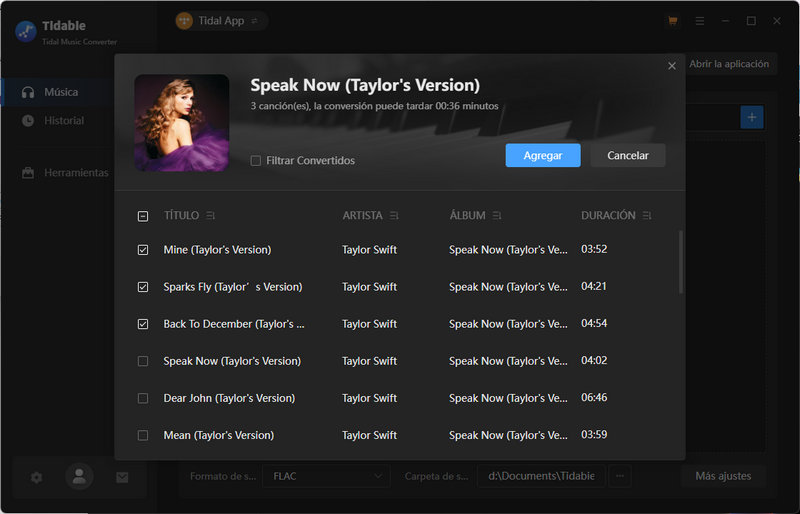This screenshot has width=800, height=514.
Task: Sort by ARTISTA column sort icon
Action: (394, 216)
